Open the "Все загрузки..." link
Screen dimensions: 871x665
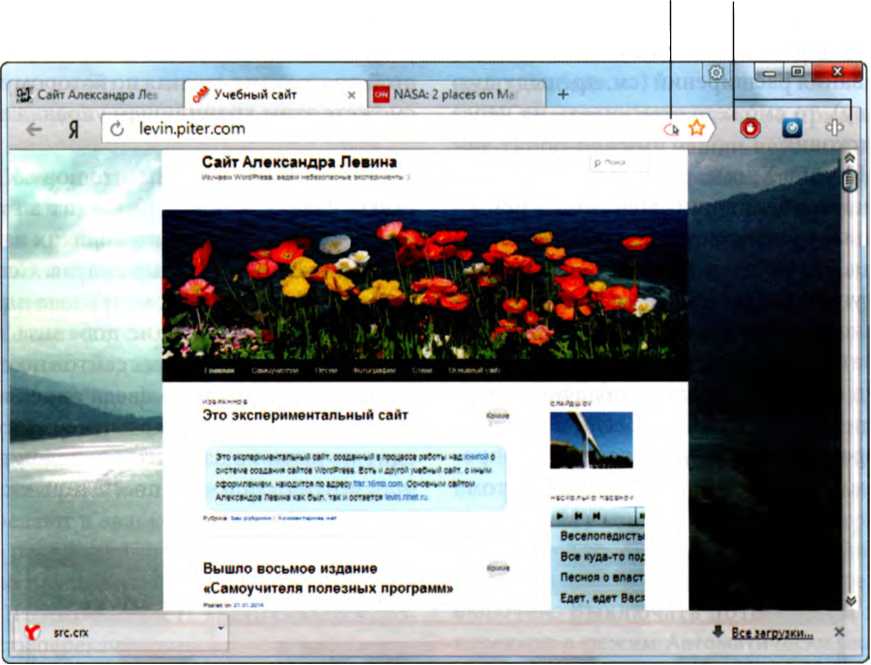[770, 633]
